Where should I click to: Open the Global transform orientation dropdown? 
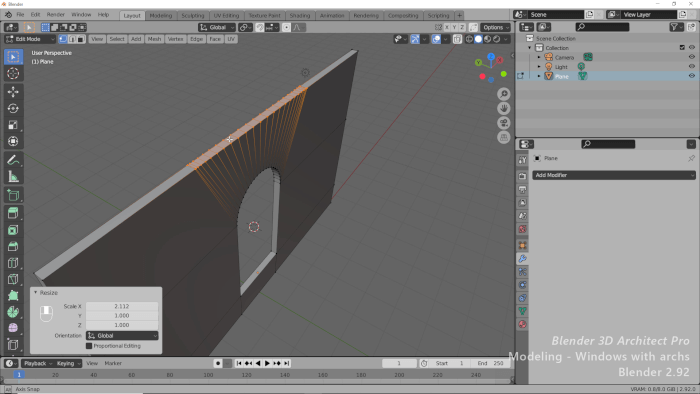coord(217,27)
